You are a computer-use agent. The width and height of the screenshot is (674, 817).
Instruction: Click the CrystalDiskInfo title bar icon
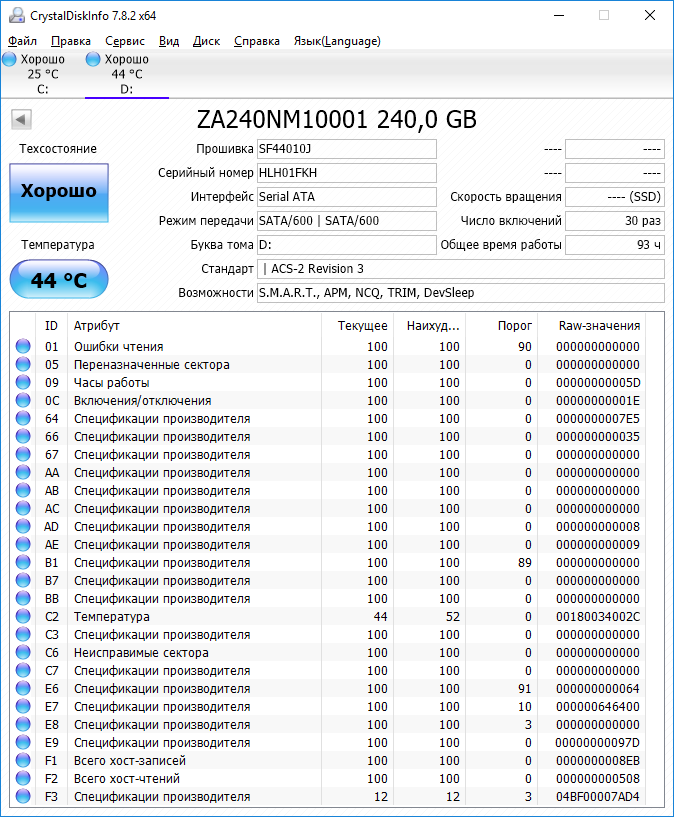[x=17, y=16]
